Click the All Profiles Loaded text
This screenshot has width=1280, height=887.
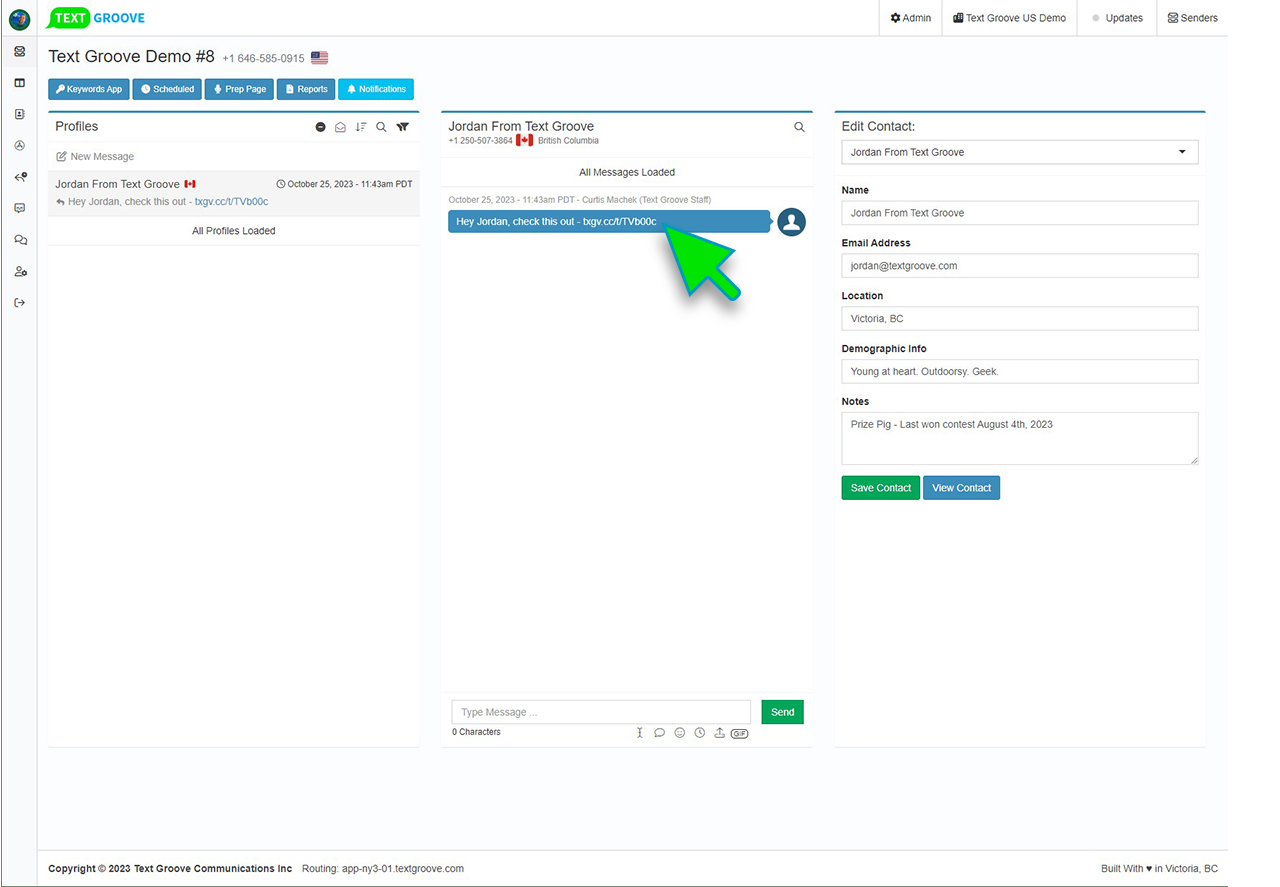pos(234,231)
